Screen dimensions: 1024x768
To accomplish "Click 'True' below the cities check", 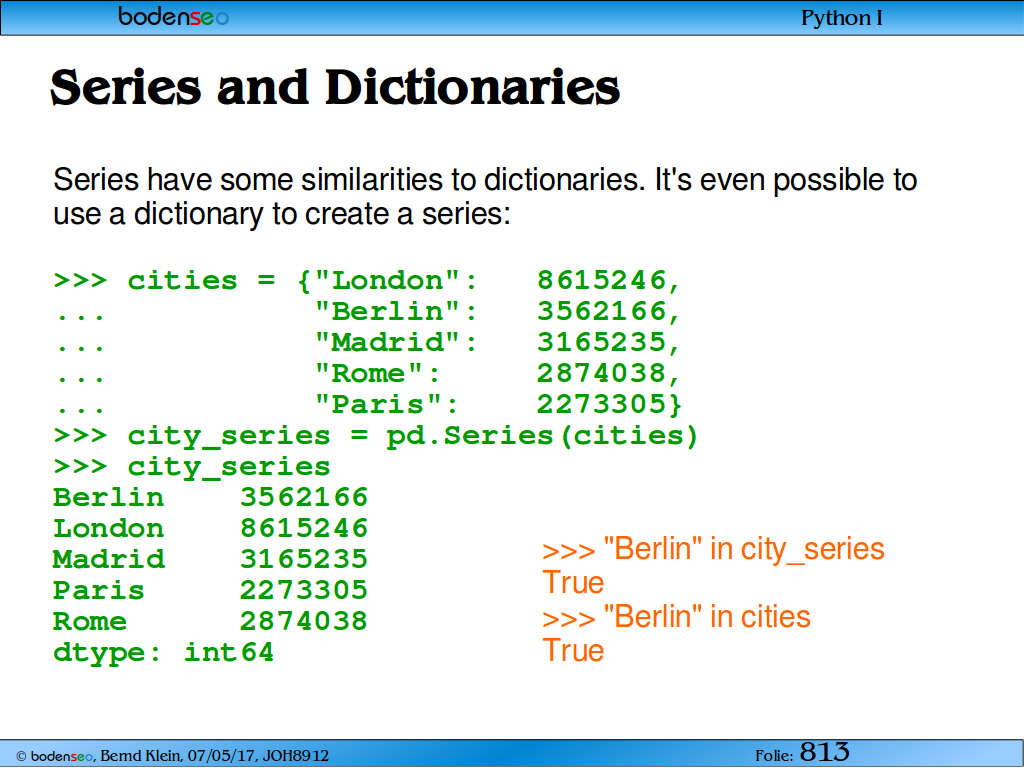I will (573, 650).
